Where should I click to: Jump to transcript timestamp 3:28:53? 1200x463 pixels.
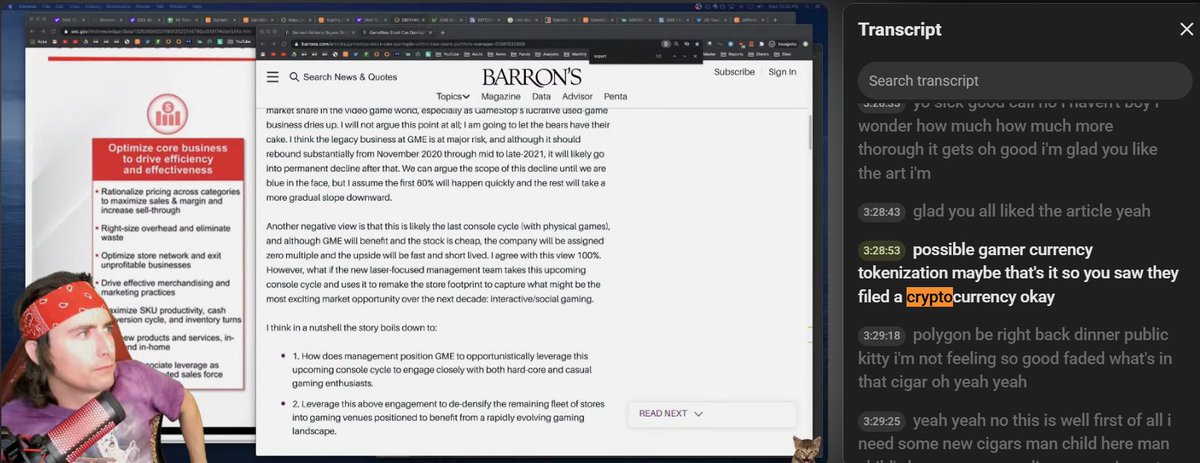pos(882,251)
